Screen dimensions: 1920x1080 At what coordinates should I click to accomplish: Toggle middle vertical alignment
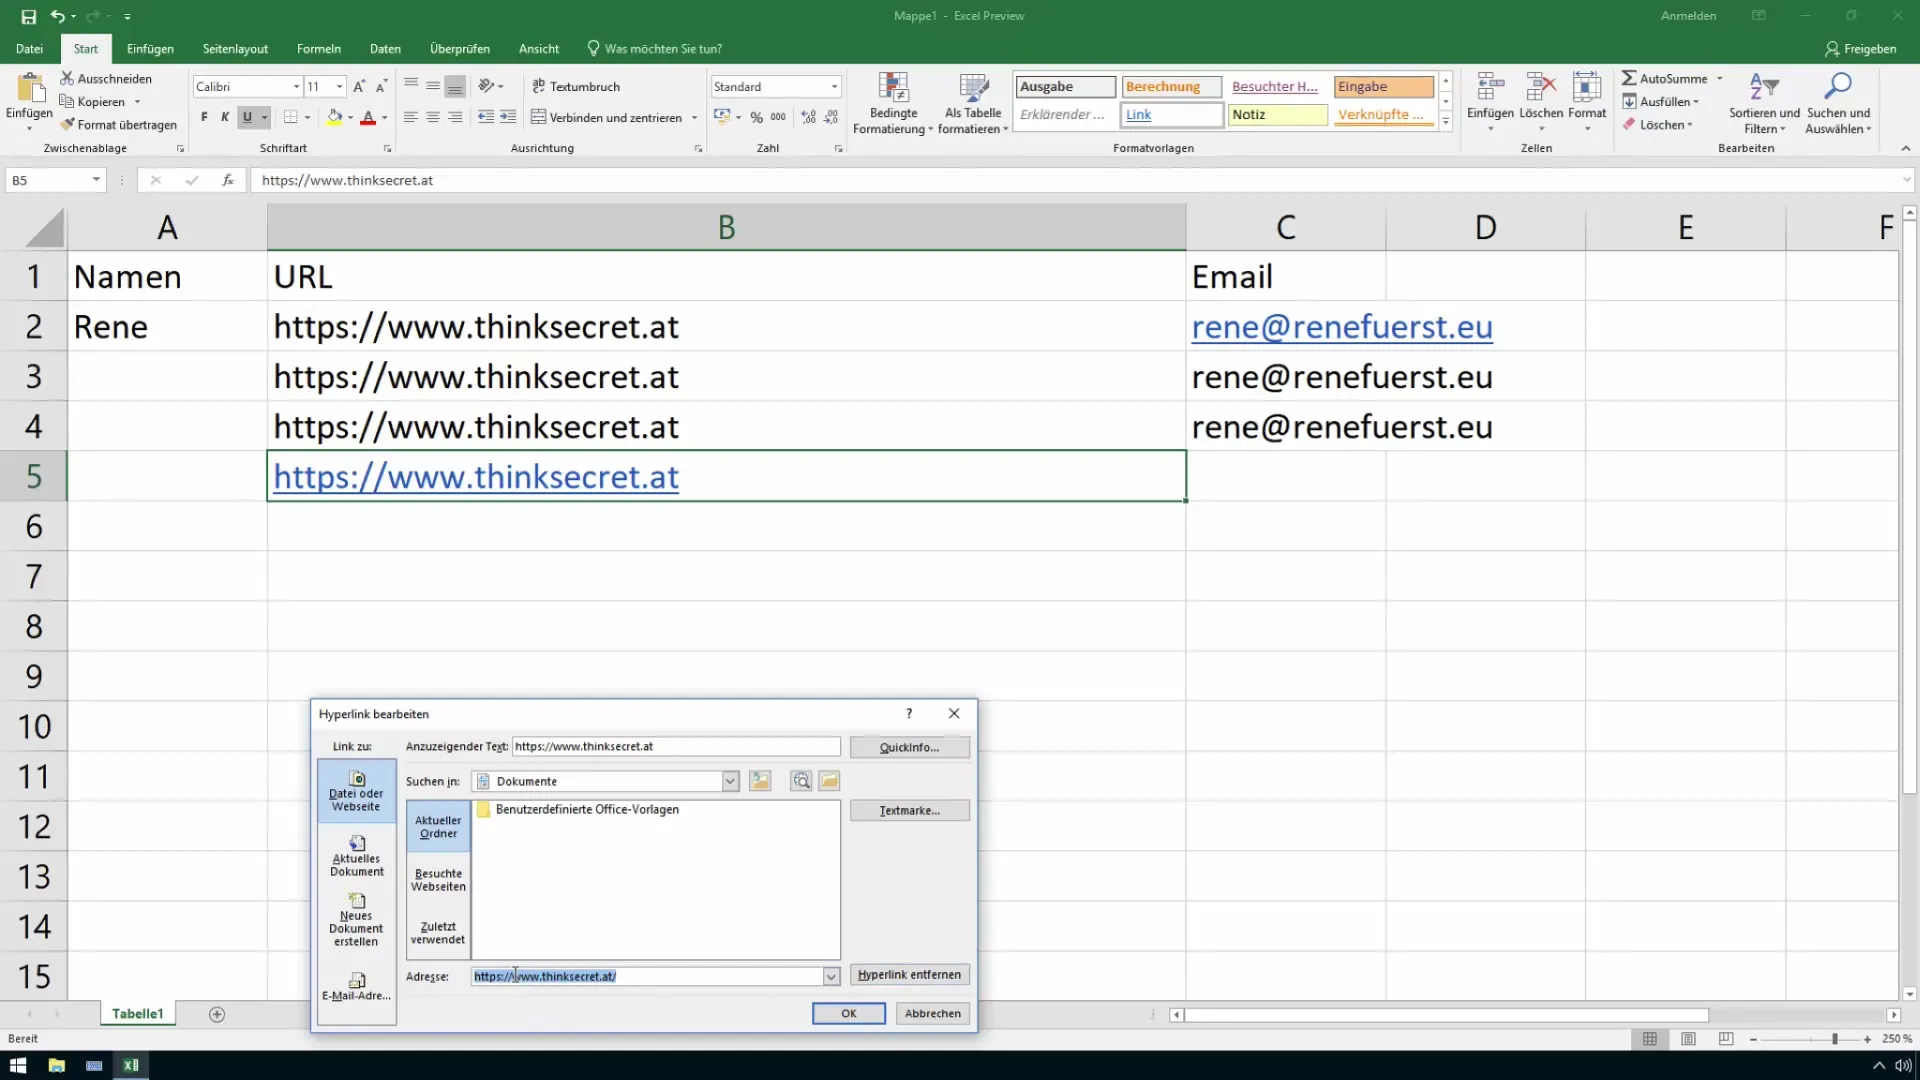click(x=433, y=86)
